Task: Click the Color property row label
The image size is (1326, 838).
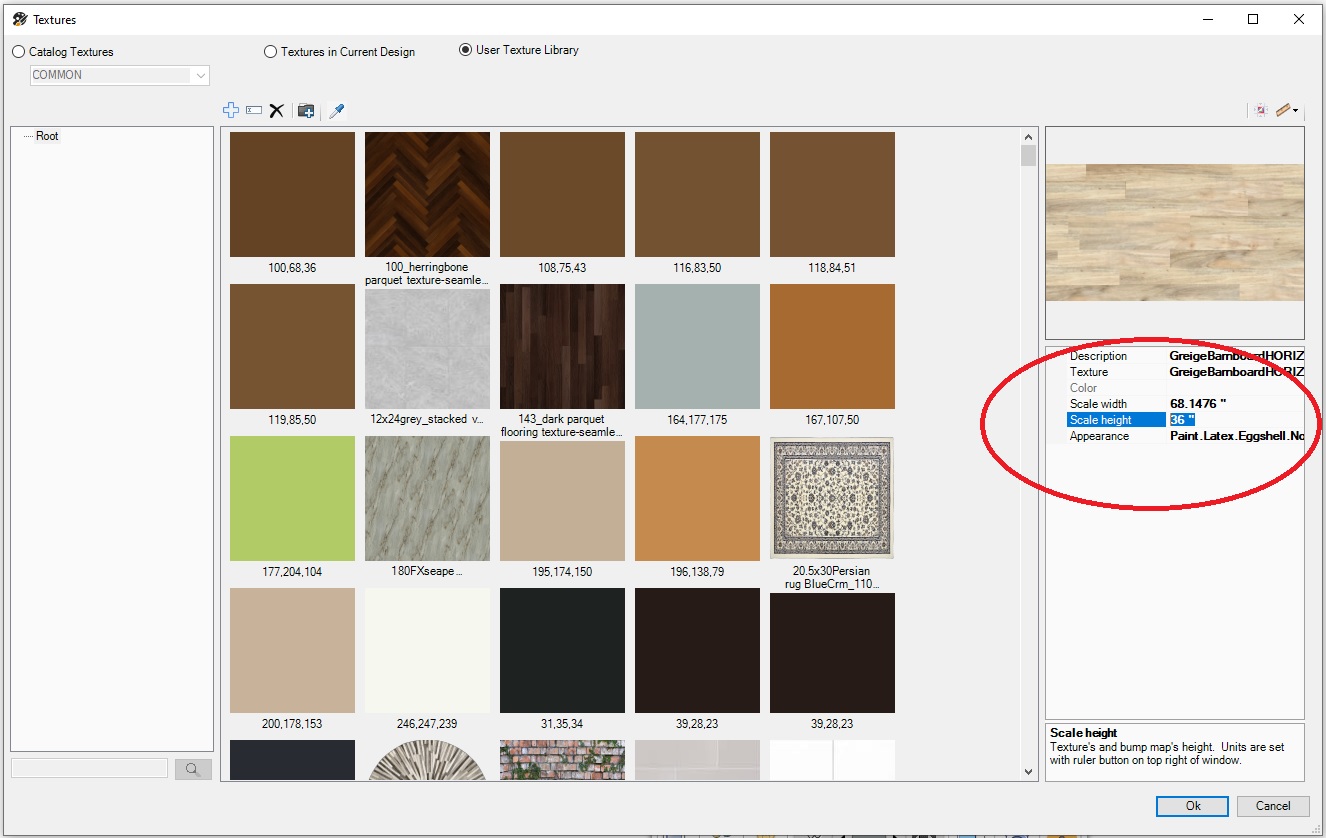Action: click(x=1083, y=388)
